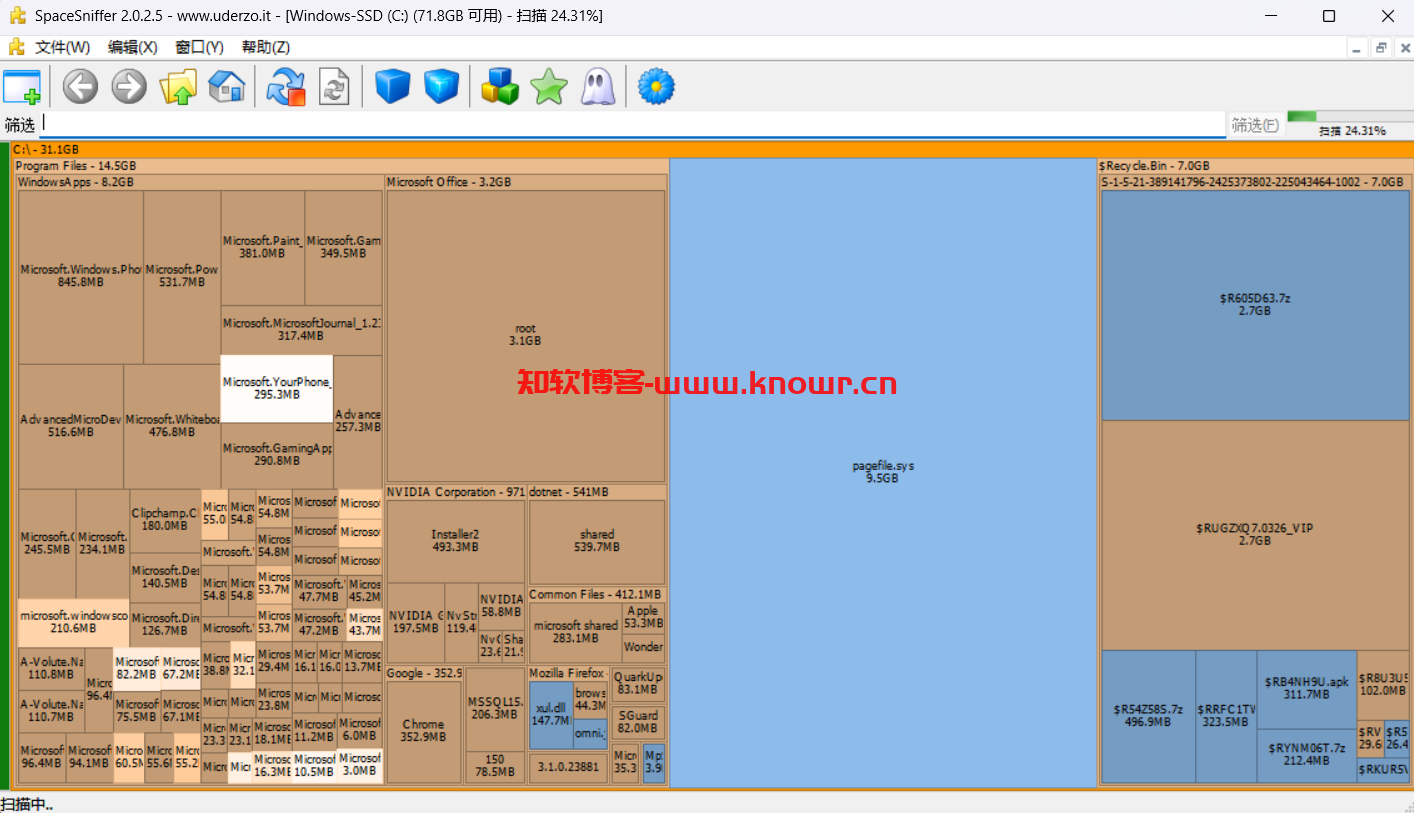
Task: Select the Chrome 352.9MB block
Action: click(x=424, y=731)
